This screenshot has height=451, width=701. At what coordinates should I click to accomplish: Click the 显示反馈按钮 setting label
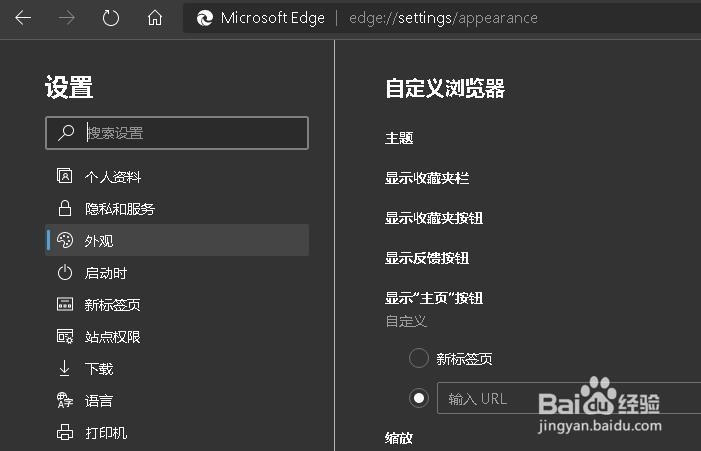(427, 258)
